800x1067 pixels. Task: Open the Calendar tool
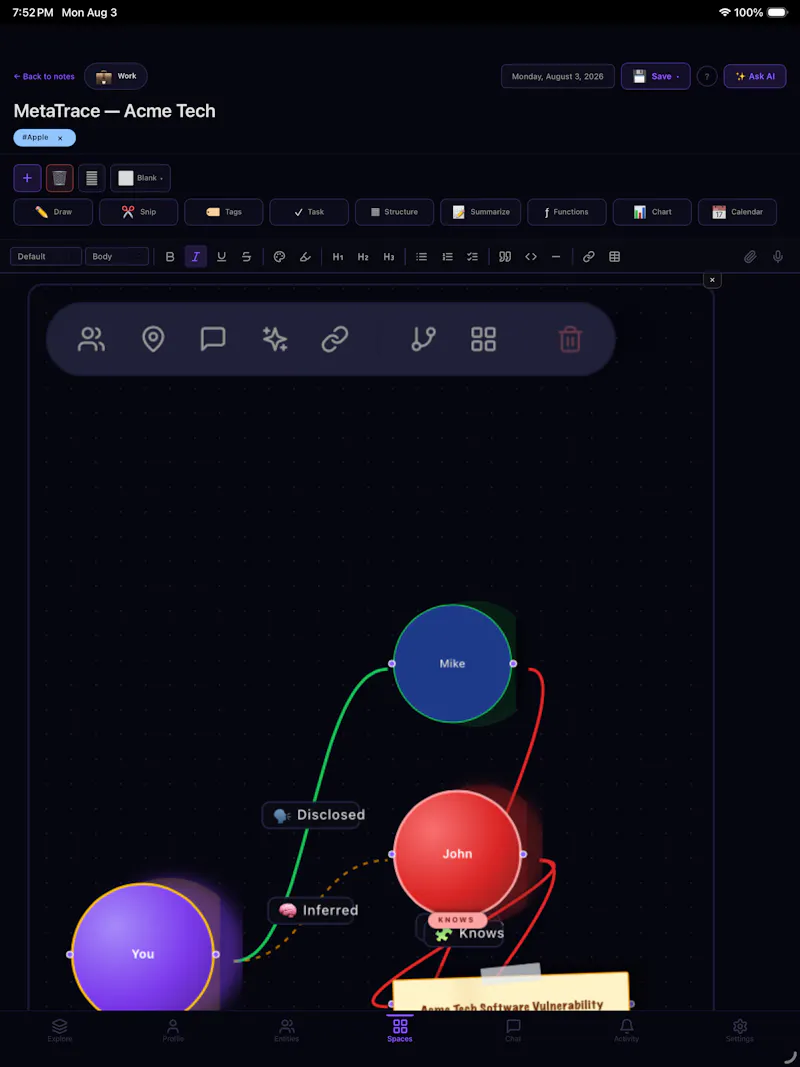[x=737, y=212]
